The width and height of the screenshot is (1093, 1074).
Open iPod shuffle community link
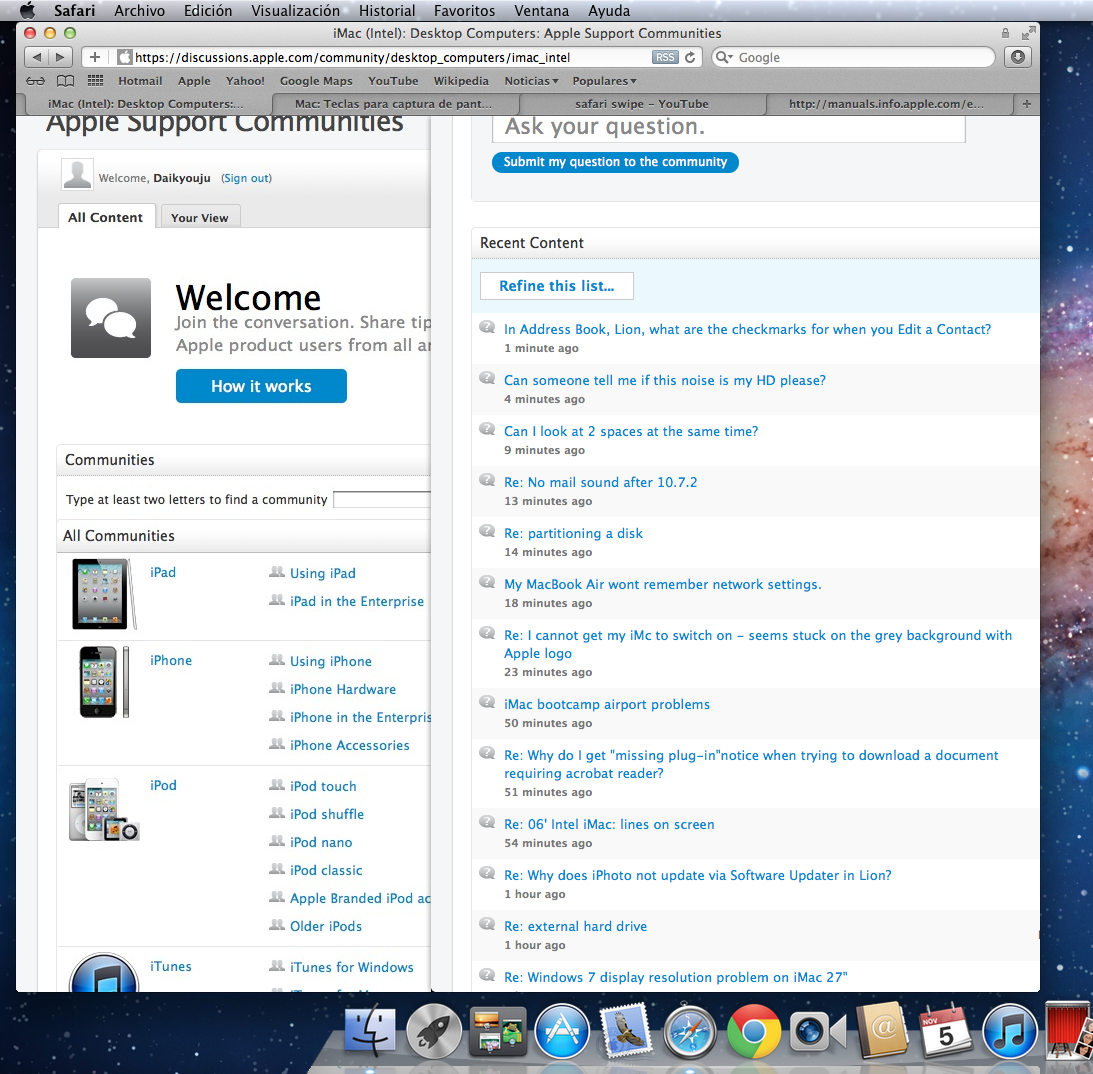[x=327, y=814]
